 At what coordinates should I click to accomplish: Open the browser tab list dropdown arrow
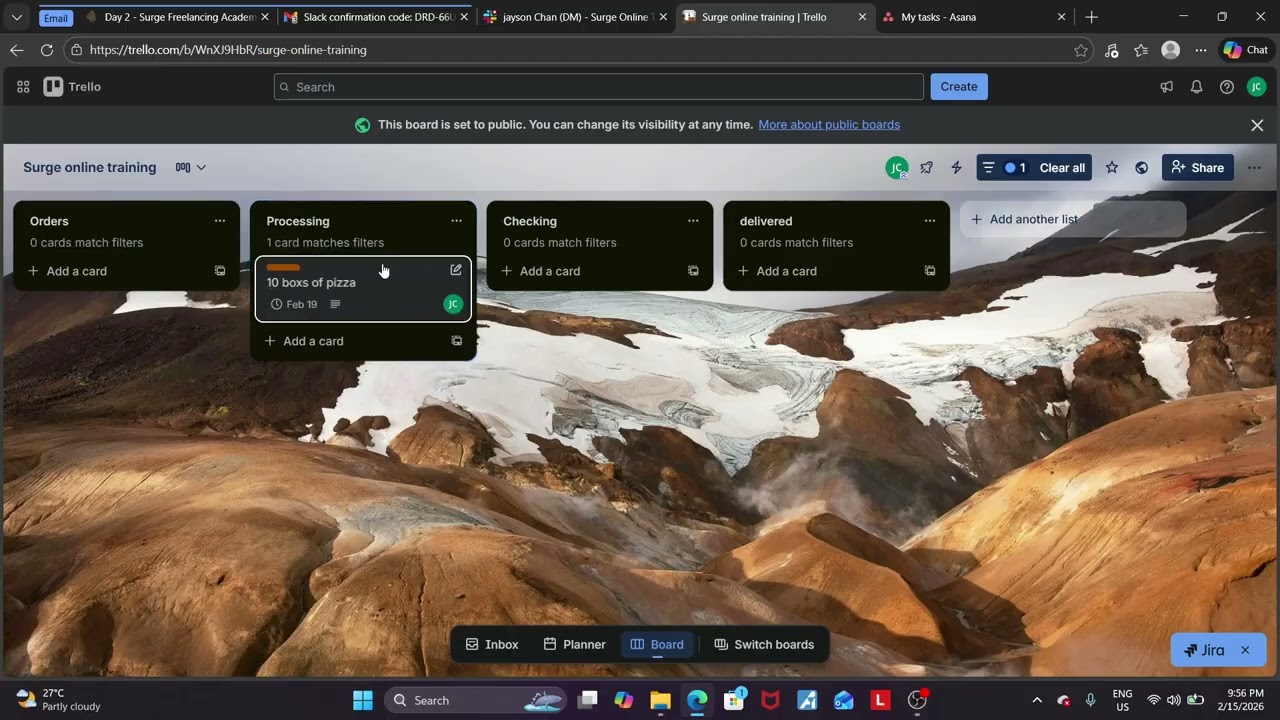point(16,17)
